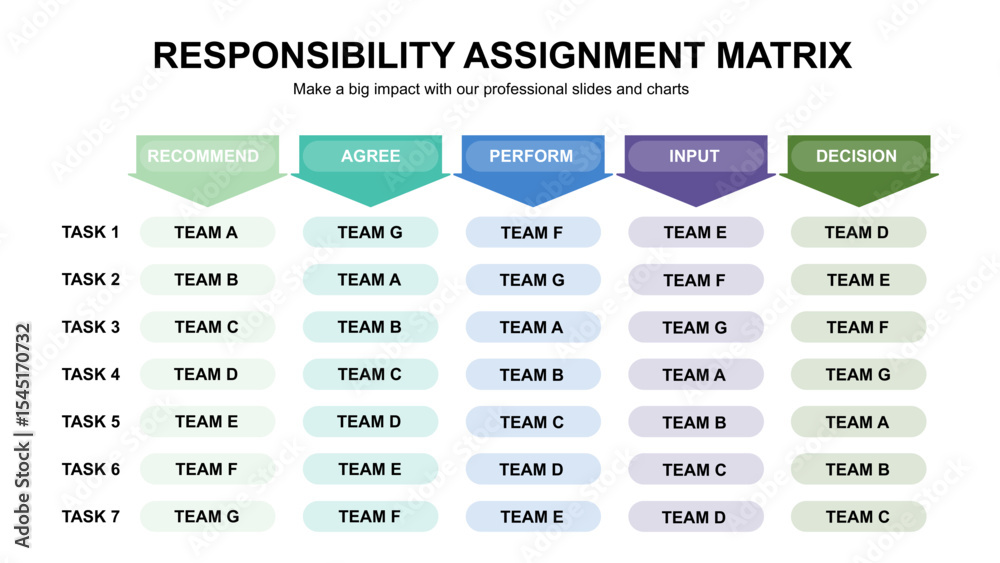Click the Responsibility Assignment Matrix title
Image resolution: width=1000 pixels, height=563 pixels.
pyautogui.click(x=502, y=55)
